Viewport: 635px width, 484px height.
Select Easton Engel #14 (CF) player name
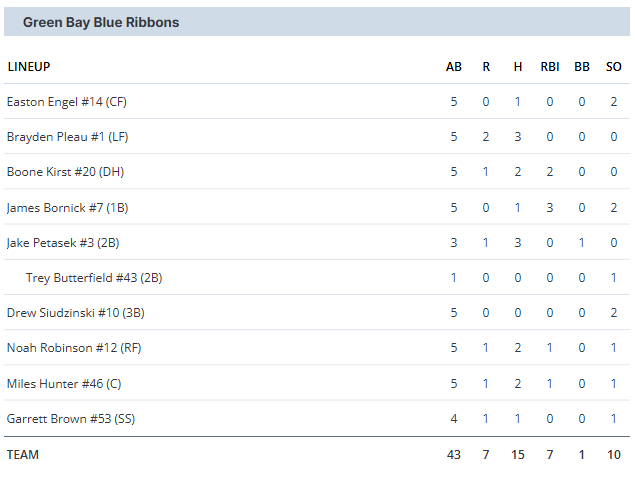click(67, 102)
